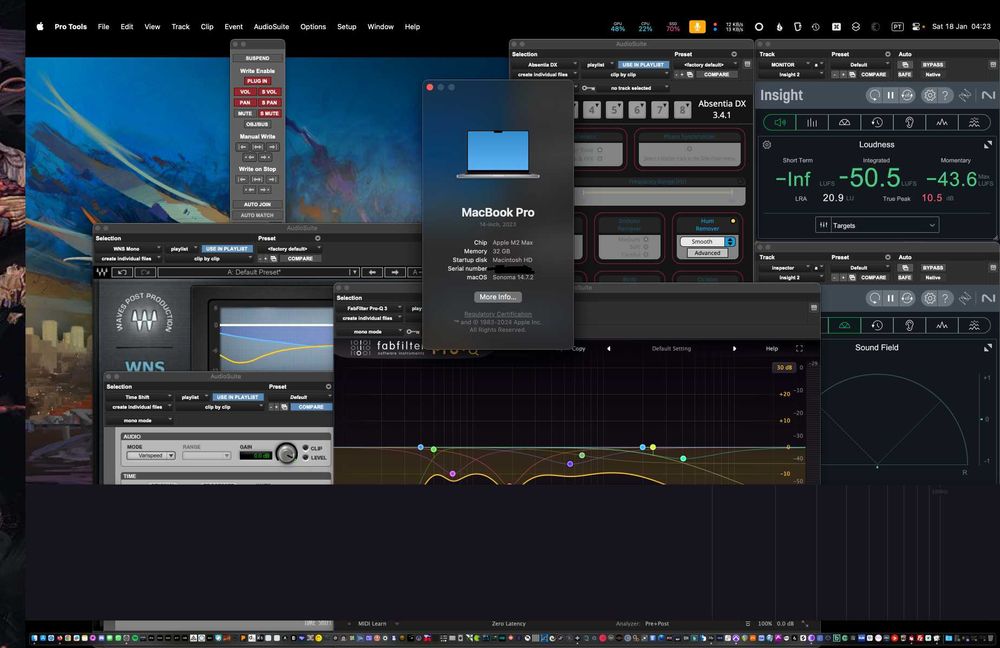Screen dimensions: 1000x648
Task: Toggle PLUG IN write enable
Action: (x=257, y=81)
